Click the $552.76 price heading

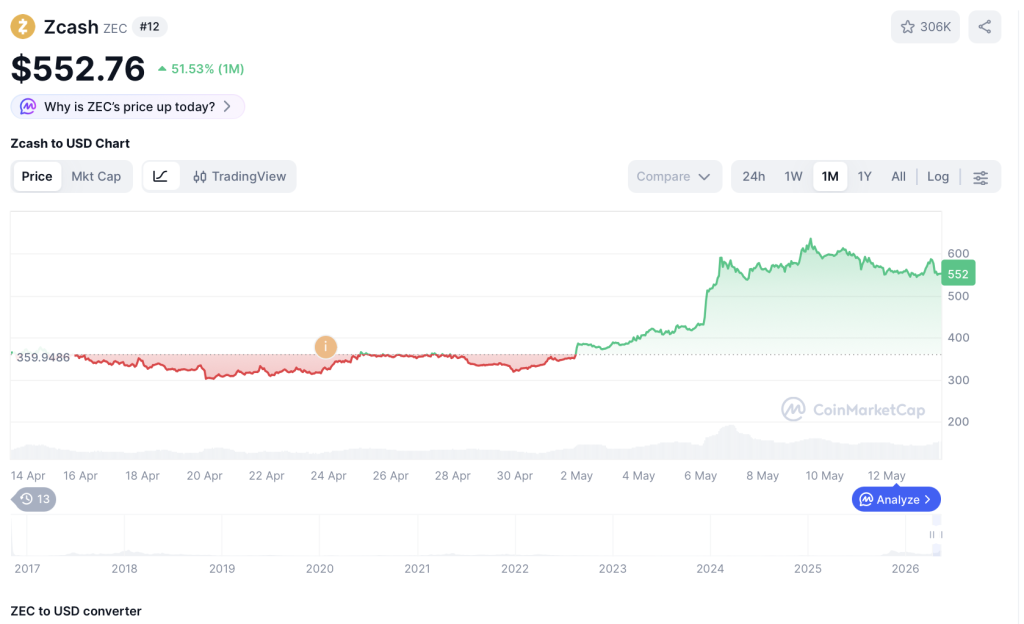coord(78,69)
